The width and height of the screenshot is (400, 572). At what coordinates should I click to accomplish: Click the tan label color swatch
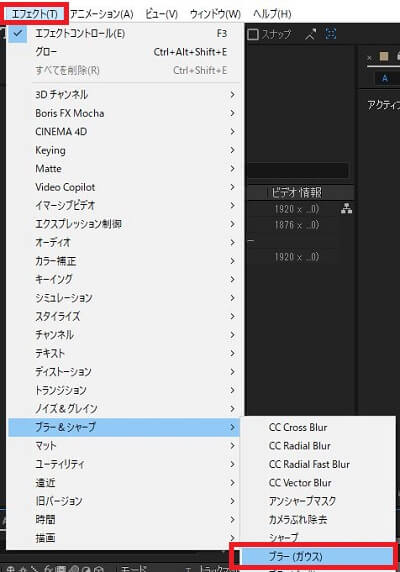pos(384,56)
